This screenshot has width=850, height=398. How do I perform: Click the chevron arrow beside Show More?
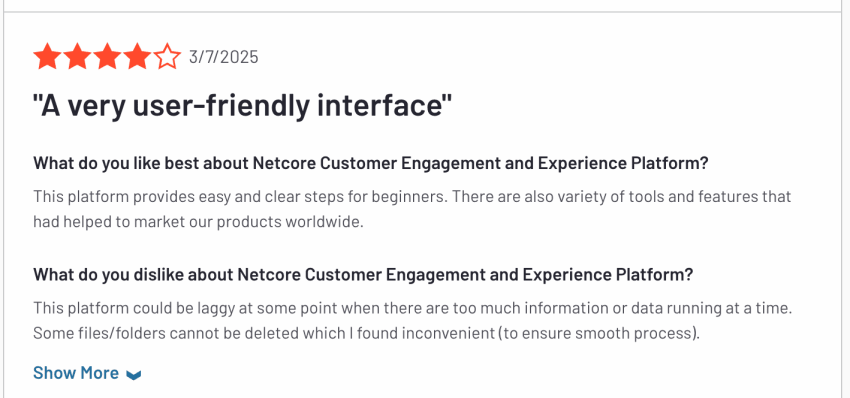[x=133, y=375]
